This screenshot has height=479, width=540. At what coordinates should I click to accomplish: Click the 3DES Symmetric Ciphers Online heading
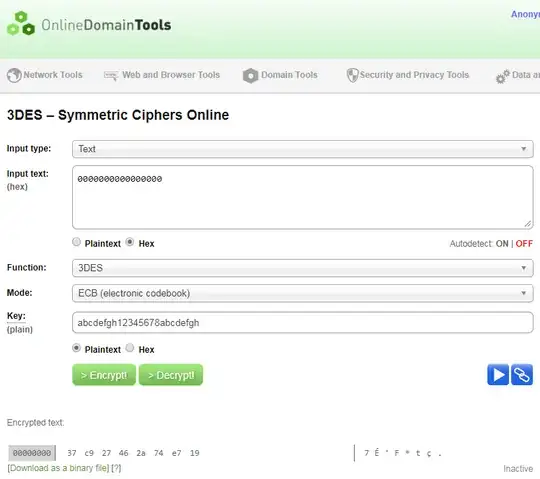pyautogui.click(x=118, y=115)
